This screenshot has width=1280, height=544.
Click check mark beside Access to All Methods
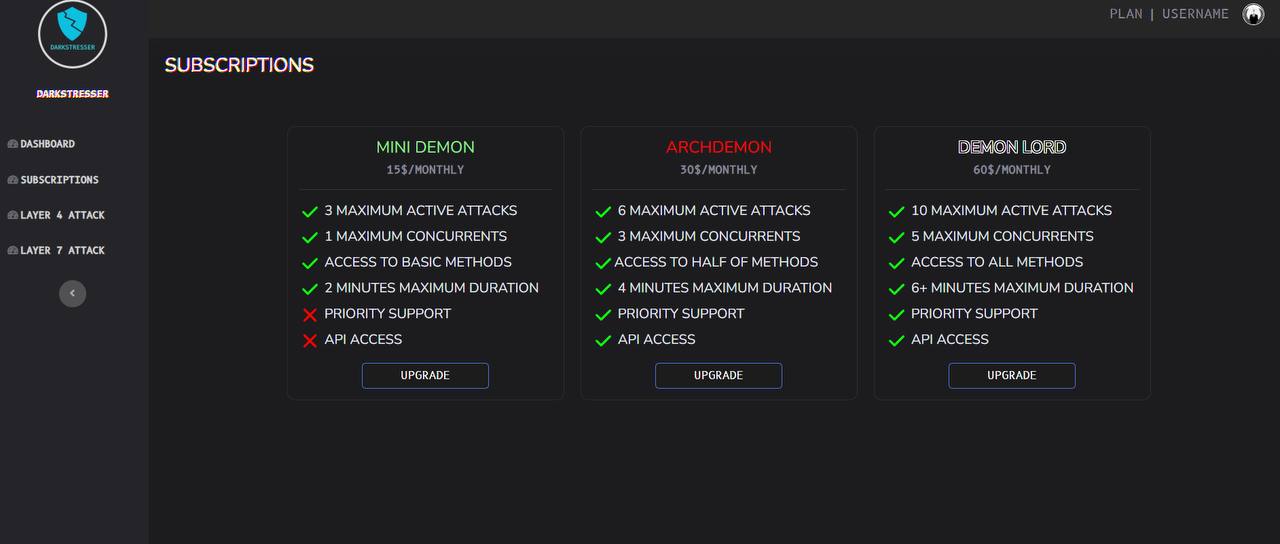[x=897, y=264]
